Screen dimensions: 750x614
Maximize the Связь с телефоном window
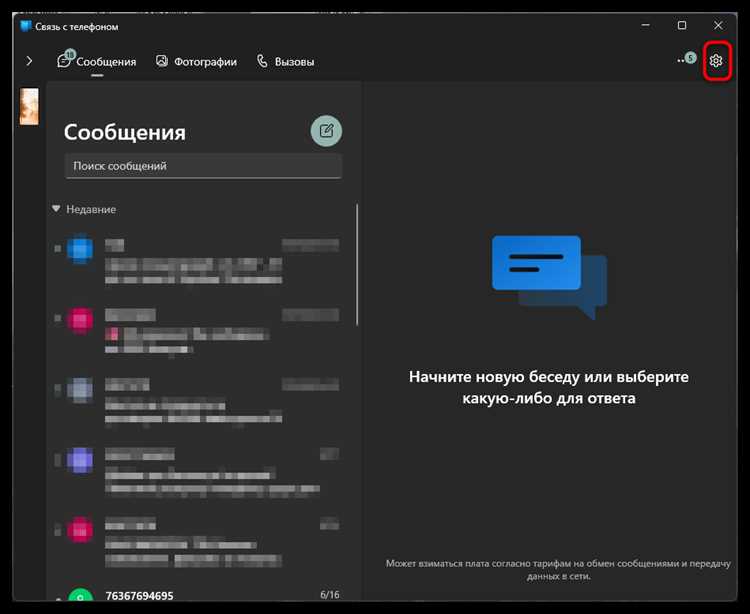(x=682, y=25)
